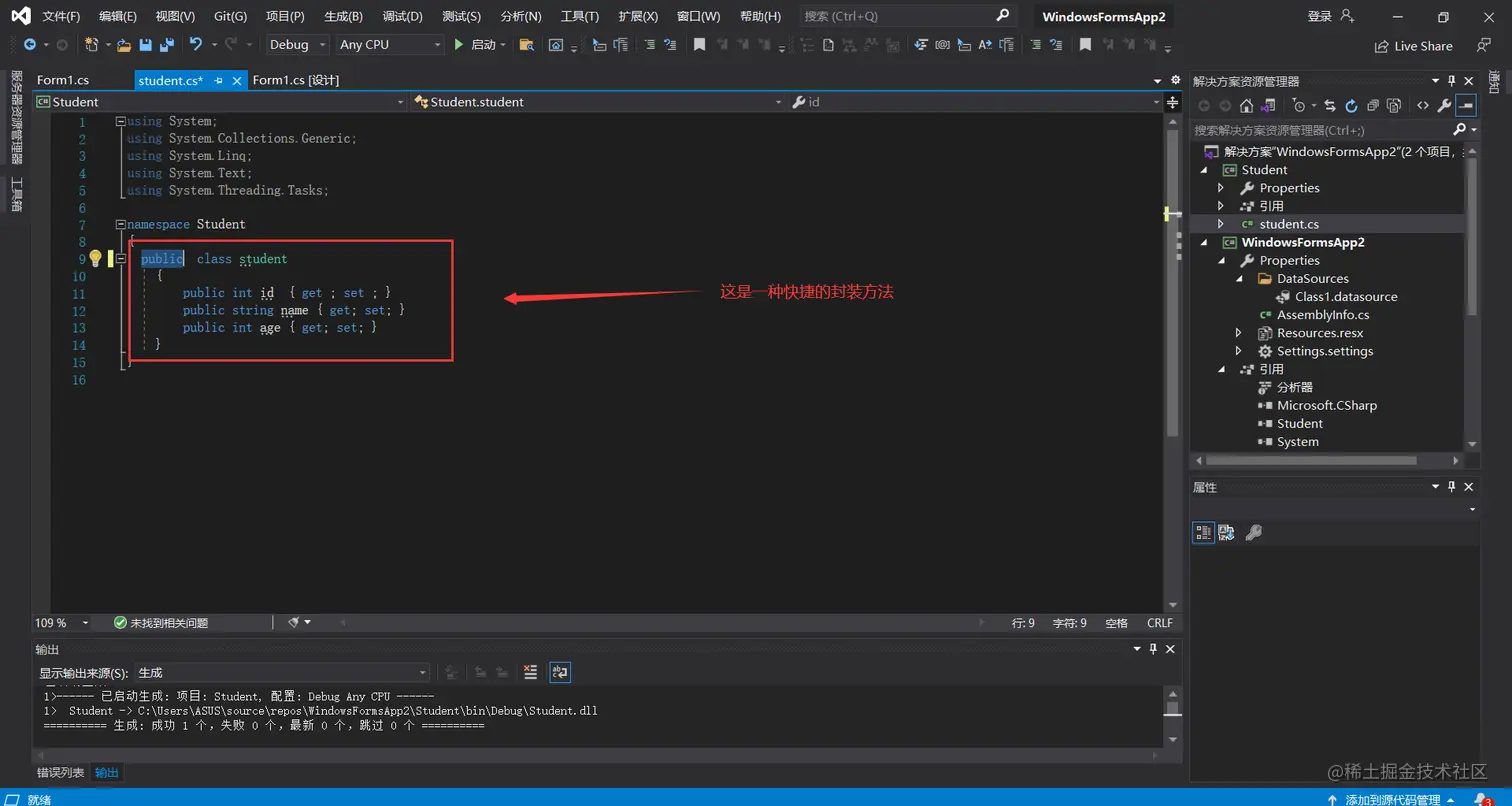Pin the student.cs tab
This screenshot has height=806, width=1512.
[219, 81]
